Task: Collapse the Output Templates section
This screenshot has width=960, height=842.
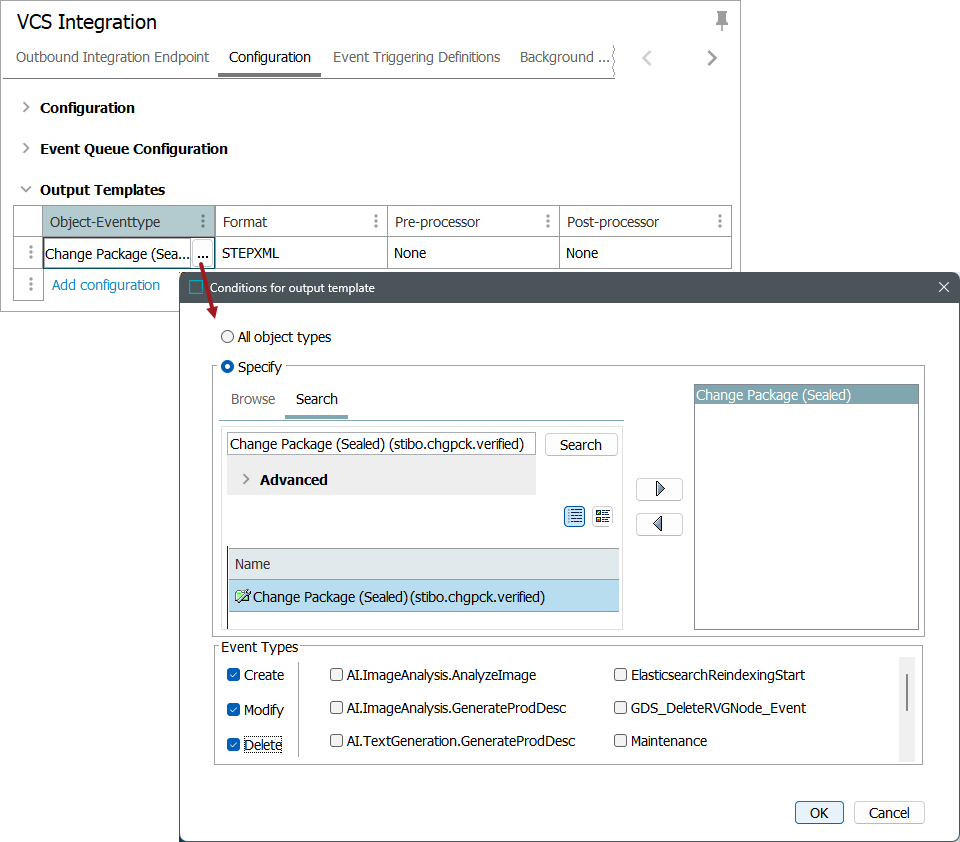Action: click(26, 190)
